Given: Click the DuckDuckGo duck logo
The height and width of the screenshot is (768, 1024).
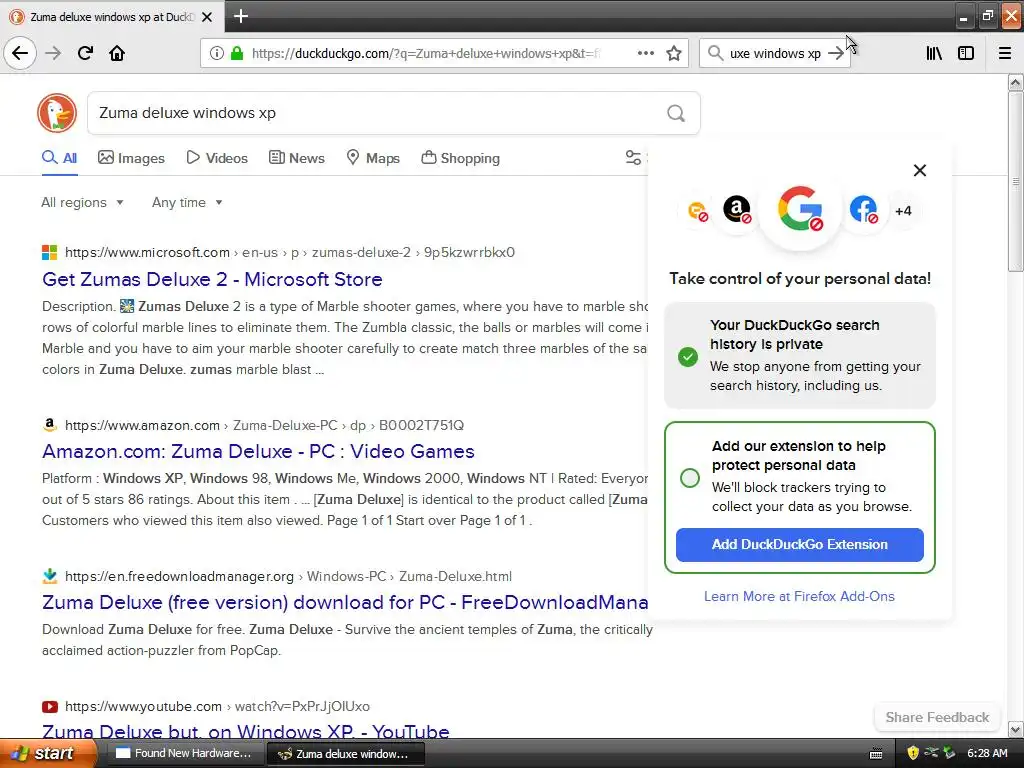Looking at the screenshot, I should point(57,113).
